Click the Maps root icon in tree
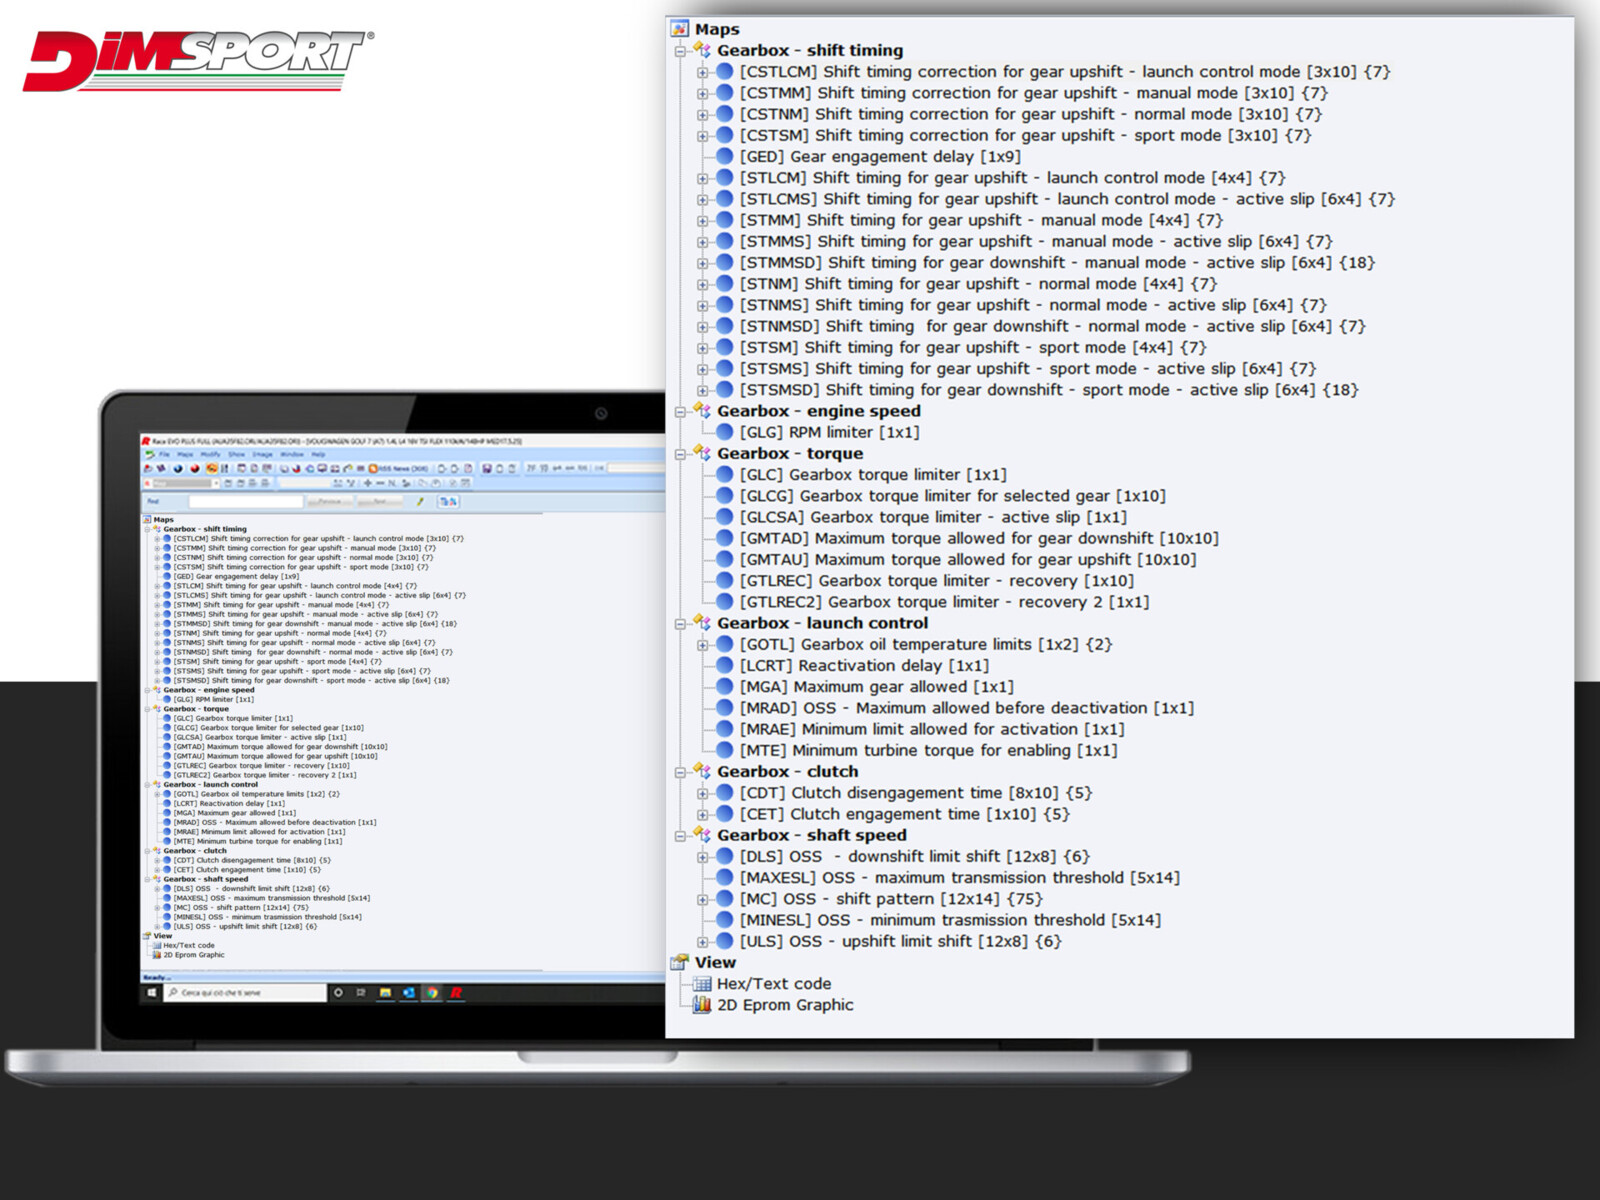This screenshot has height=1200, width=1600. point(680,29)
